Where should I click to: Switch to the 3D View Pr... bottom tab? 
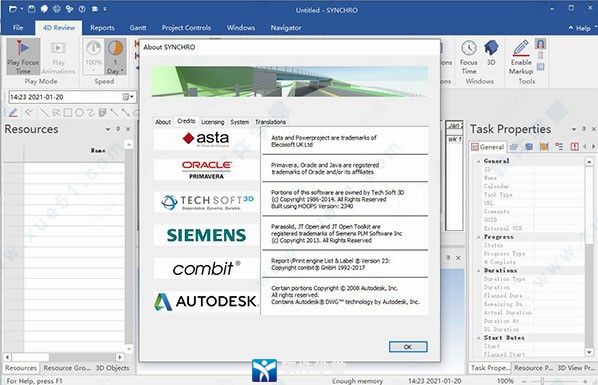pyautogui.click(x=576, y=368)
